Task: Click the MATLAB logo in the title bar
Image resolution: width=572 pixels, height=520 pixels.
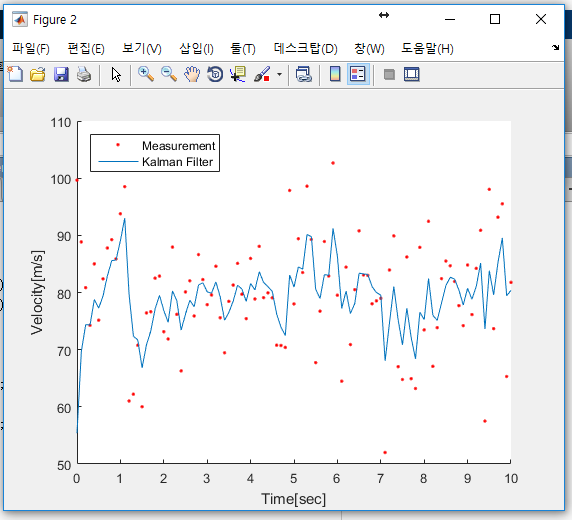Action: tap(20, 19)
